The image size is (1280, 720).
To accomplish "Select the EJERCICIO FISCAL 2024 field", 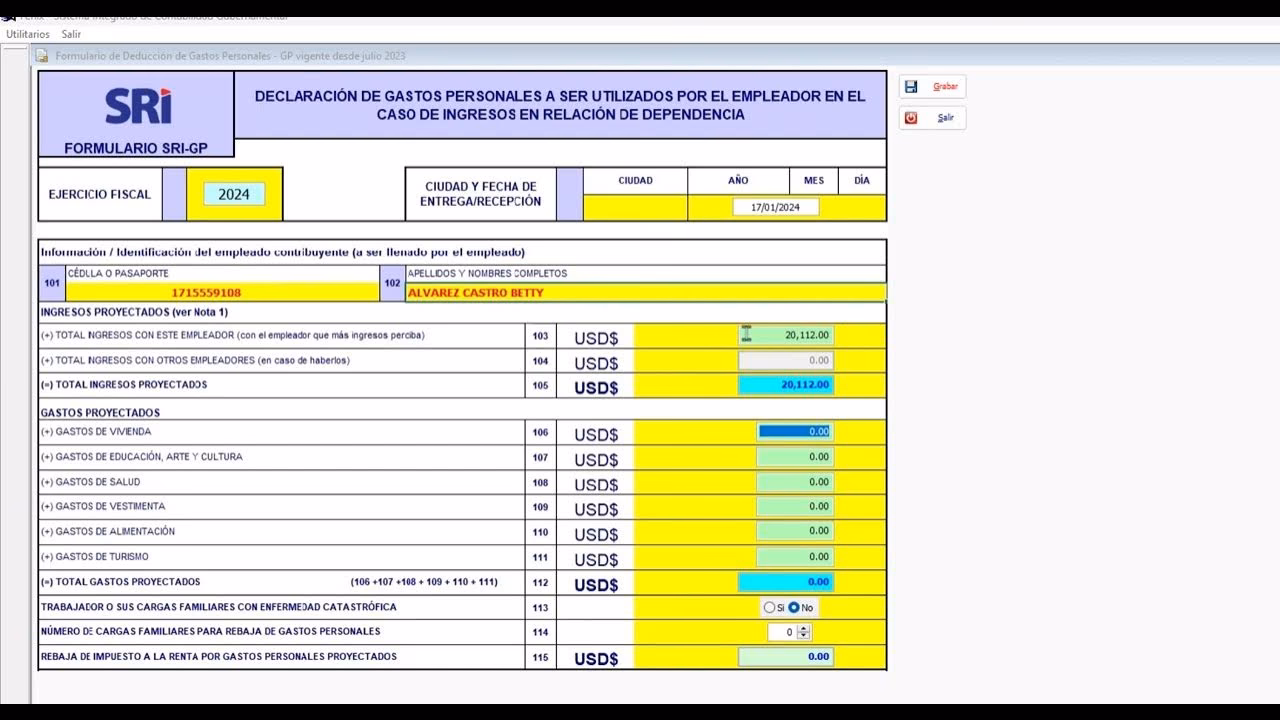I will click(x=233, y=193).
